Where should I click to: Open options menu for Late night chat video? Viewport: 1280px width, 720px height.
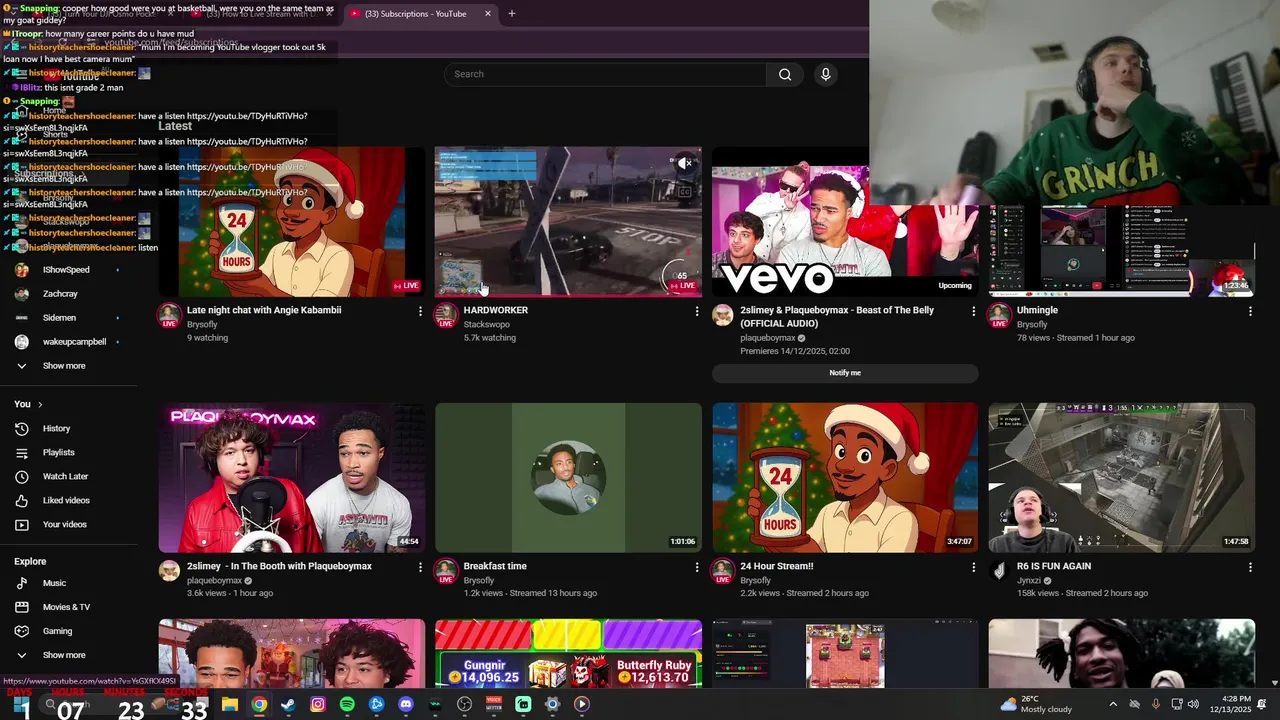pos(420,312)
